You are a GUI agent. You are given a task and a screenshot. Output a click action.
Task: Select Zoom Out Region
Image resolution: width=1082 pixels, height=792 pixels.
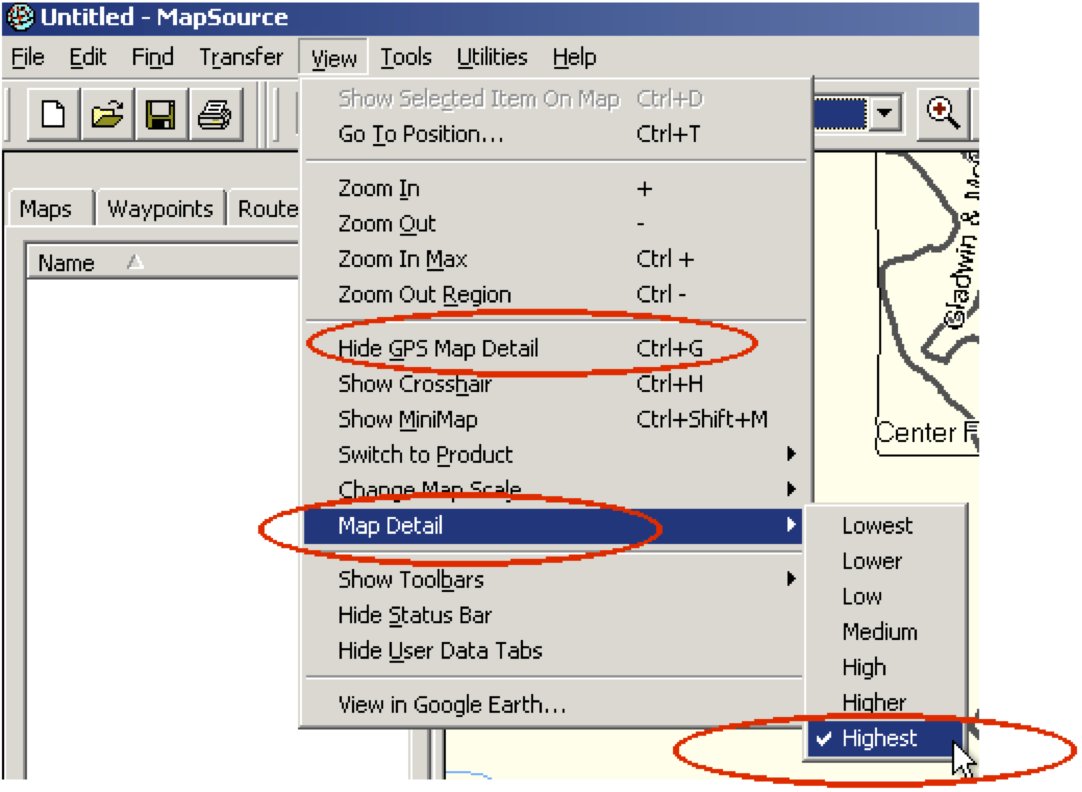[x=555, y=295]
